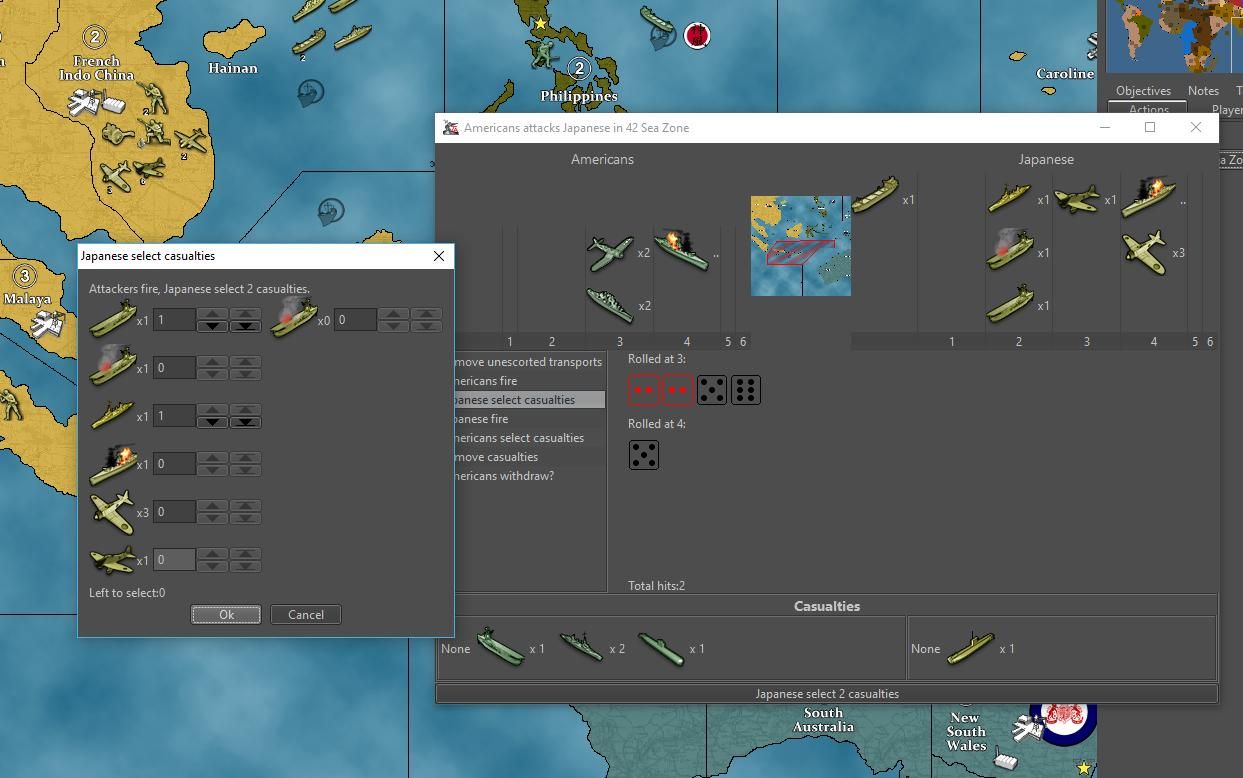Click the five-pip die under Rolled at 4
Viewport: 1243px width, 778px height.
(x=644, y=456)
